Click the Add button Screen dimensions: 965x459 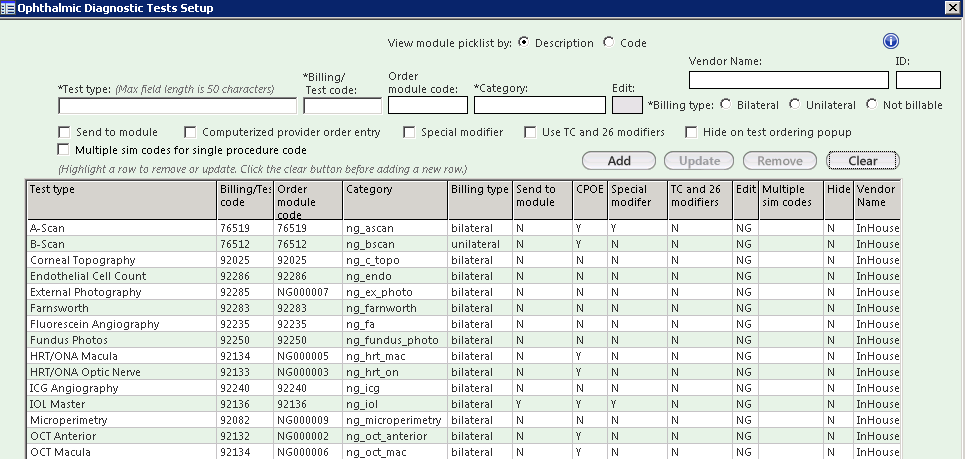point(619,161)
